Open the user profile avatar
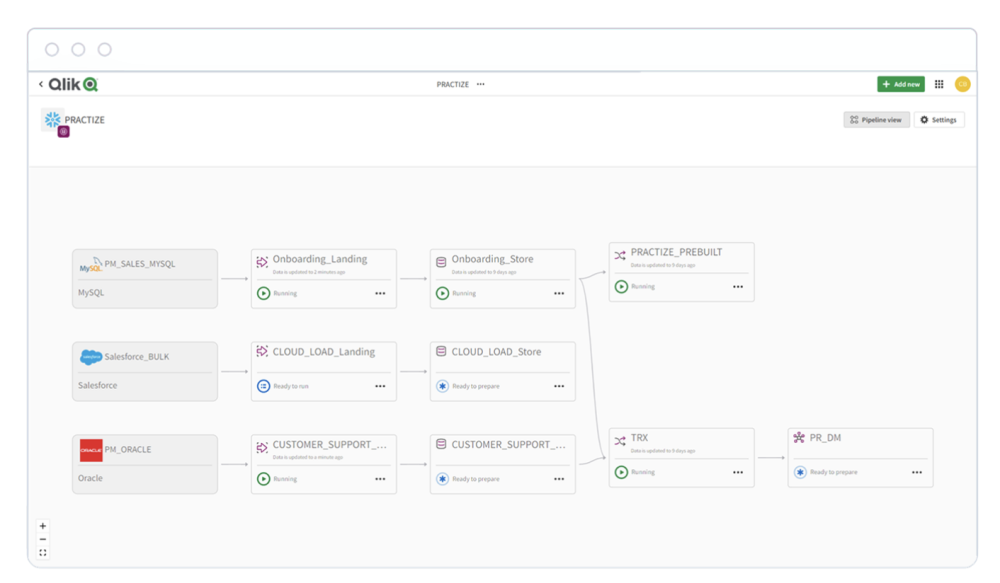Image resolution: width=1000 pixels, height=583 pixels. (962, 84)
